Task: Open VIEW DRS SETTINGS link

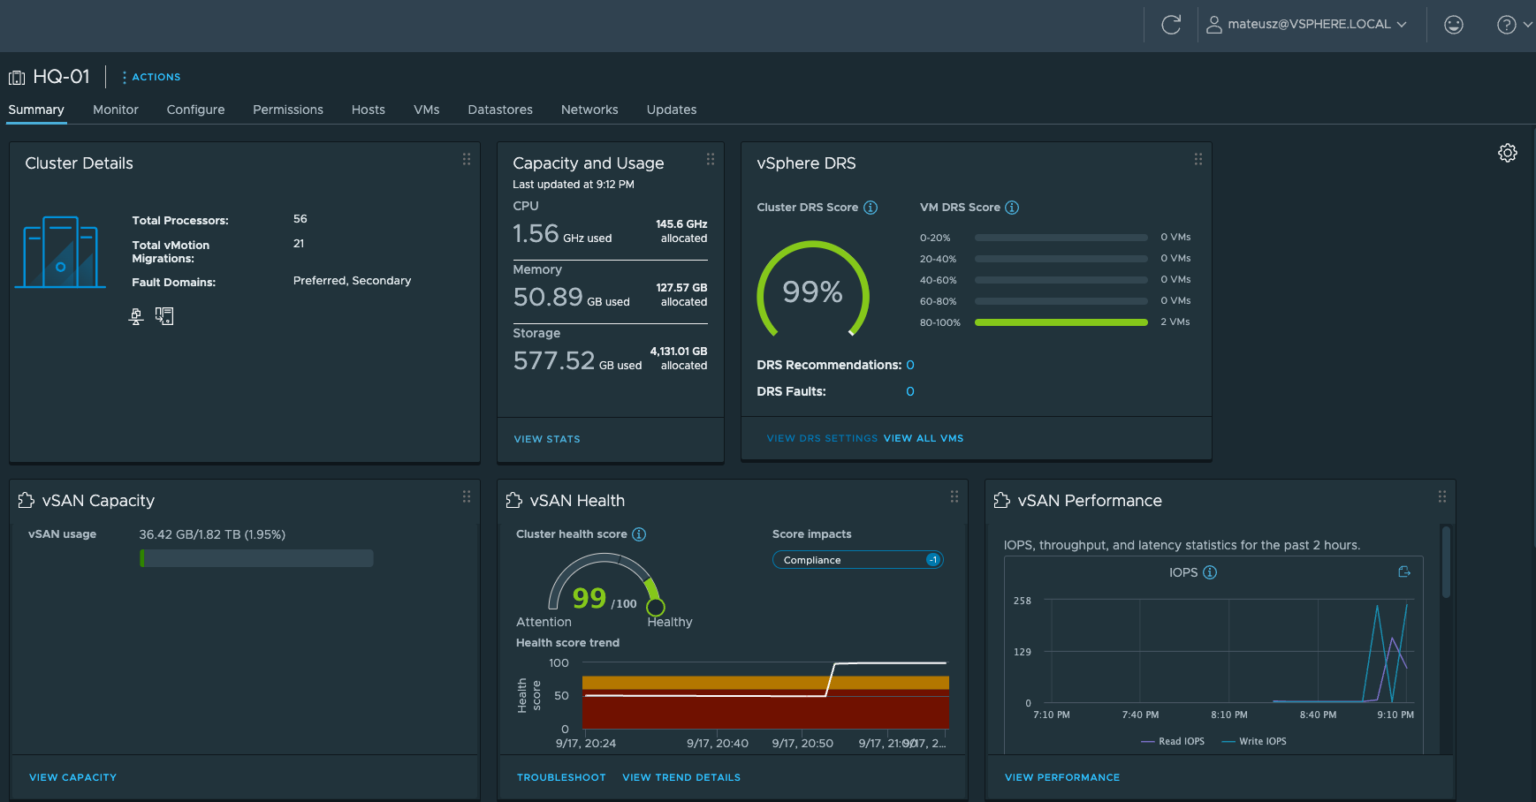Action: 822,438
